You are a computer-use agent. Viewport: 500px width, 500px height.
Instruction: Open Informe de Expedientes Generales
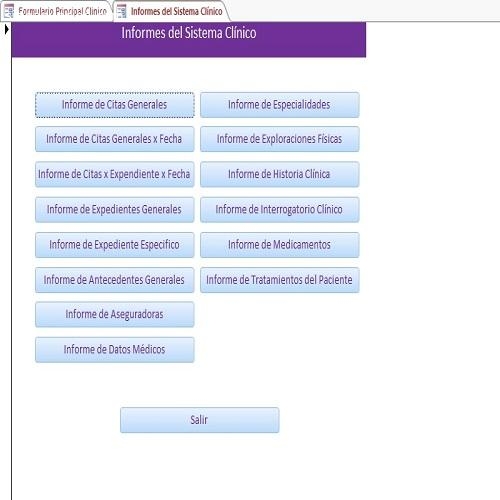[115, 209]
